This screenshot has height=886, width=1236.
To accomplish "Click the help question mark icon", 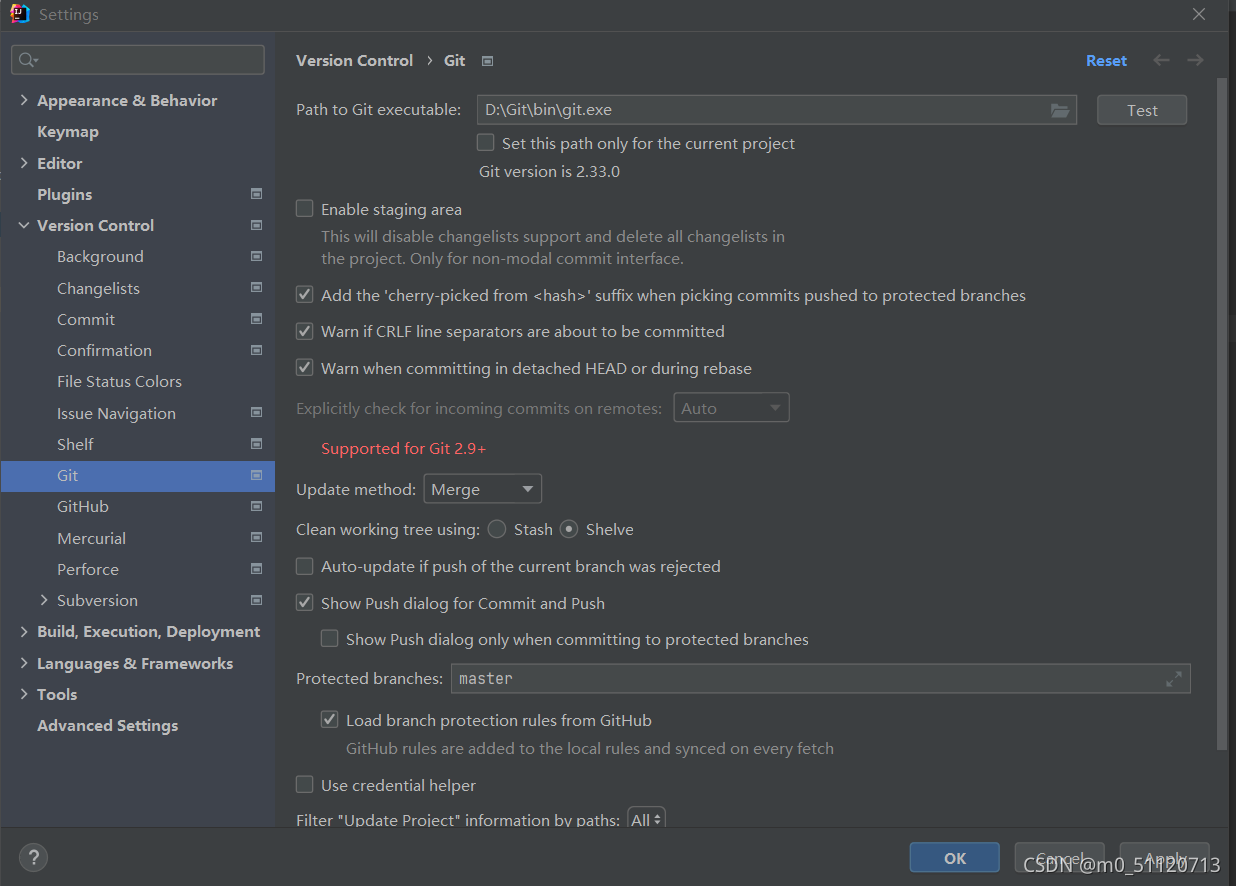I will pos(33,857).
